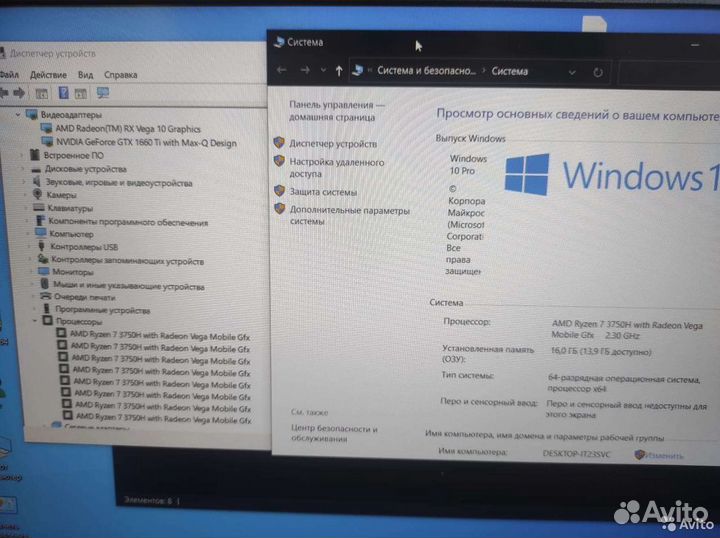Expand the Встроенное ПО node
This screenshot has width=720, height=538.
point(21,155)
